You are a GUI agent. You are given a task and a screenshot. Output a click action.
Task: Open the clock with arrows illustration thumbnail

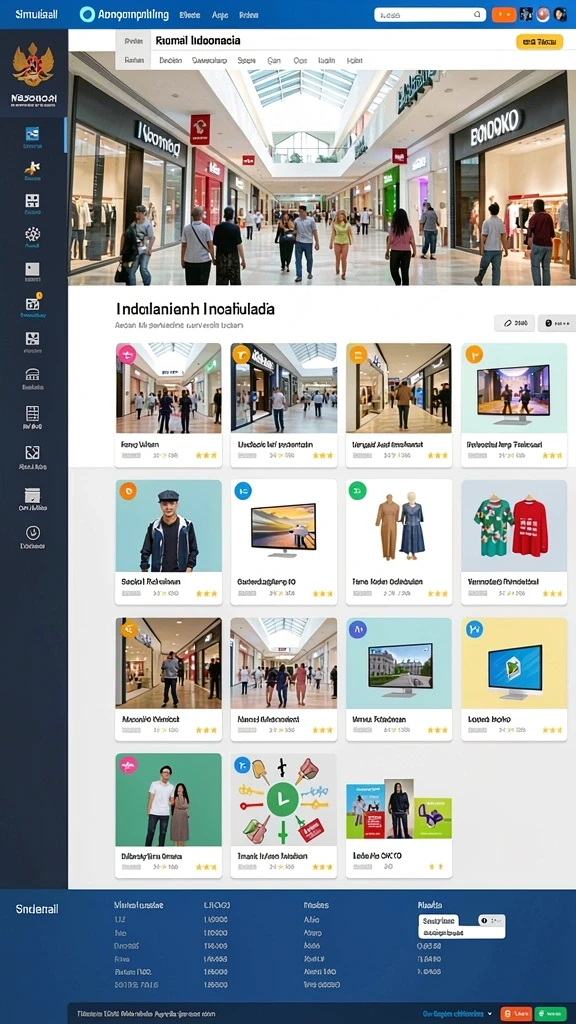point(283,800)
